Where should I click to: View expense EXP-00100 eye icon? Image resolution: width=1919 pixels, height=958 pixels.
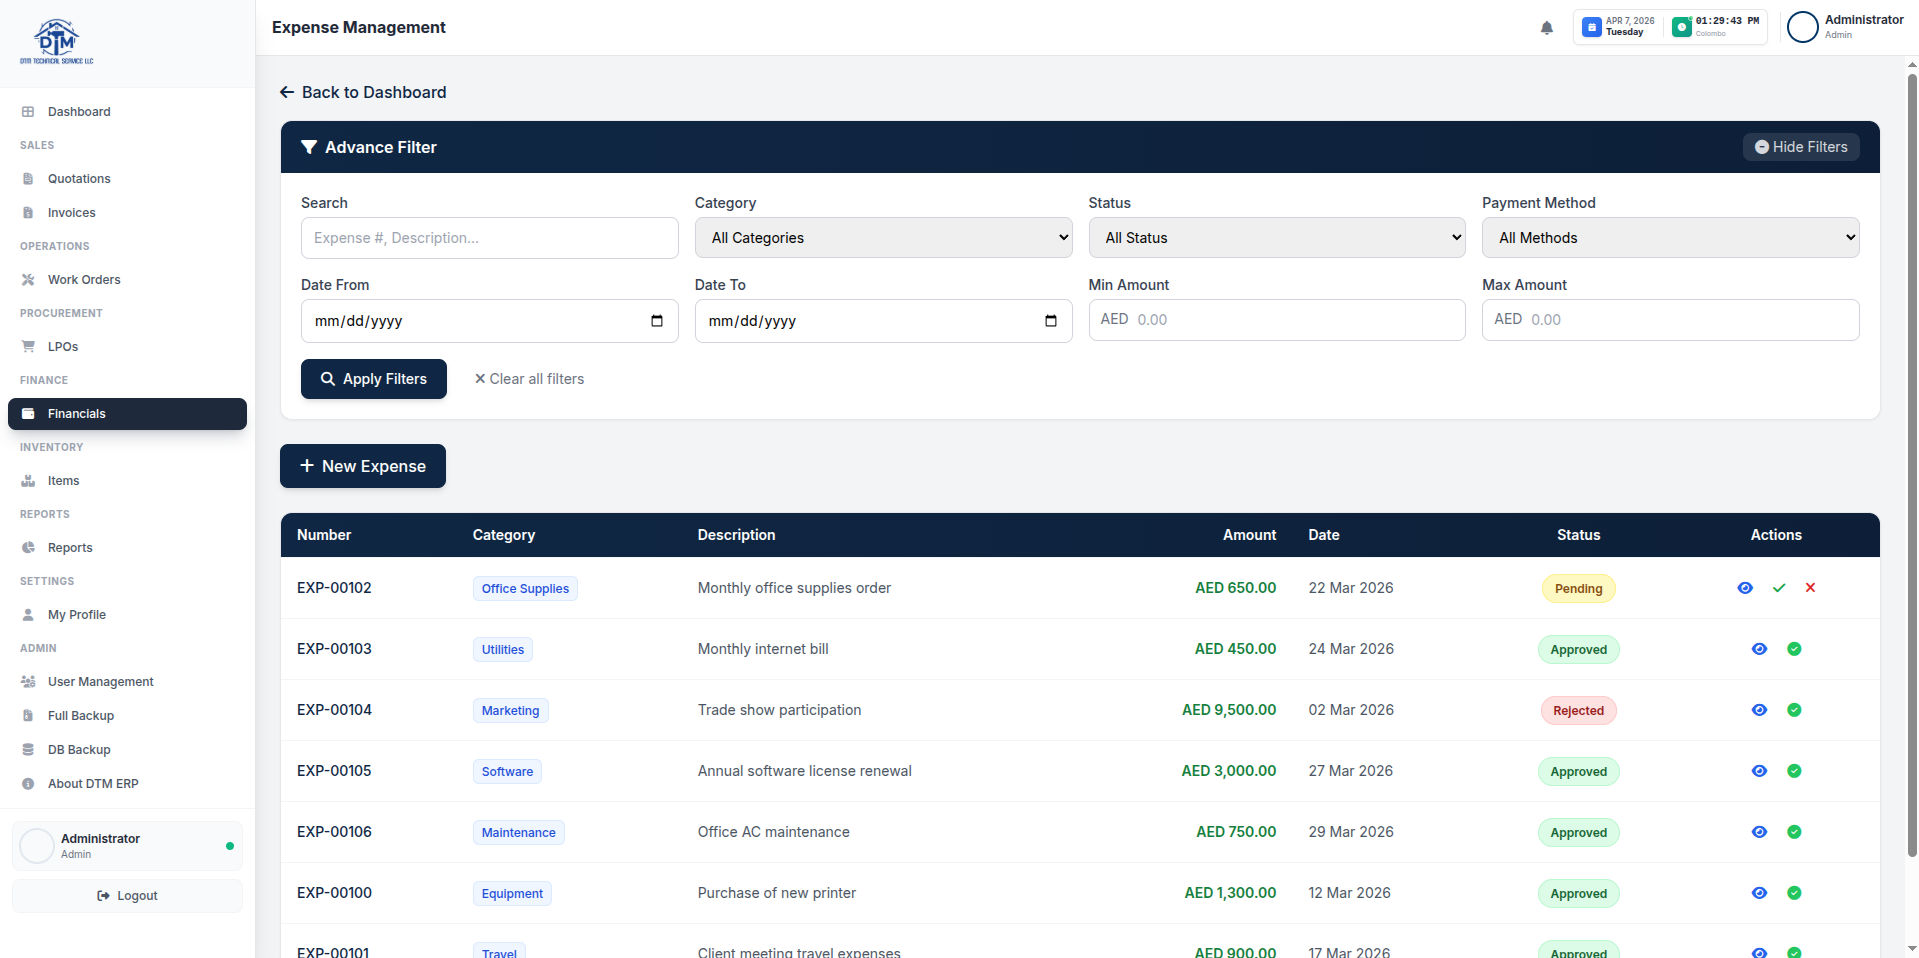click(x=1759, y=893)
